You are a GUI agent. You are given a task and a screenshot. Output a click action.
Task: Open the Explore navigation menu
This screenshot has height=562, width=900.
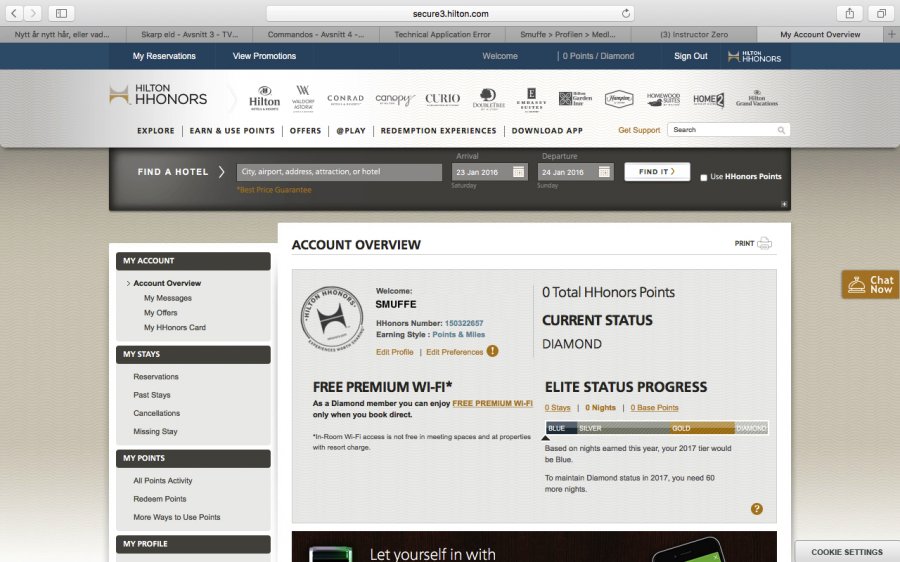(156, 131)
